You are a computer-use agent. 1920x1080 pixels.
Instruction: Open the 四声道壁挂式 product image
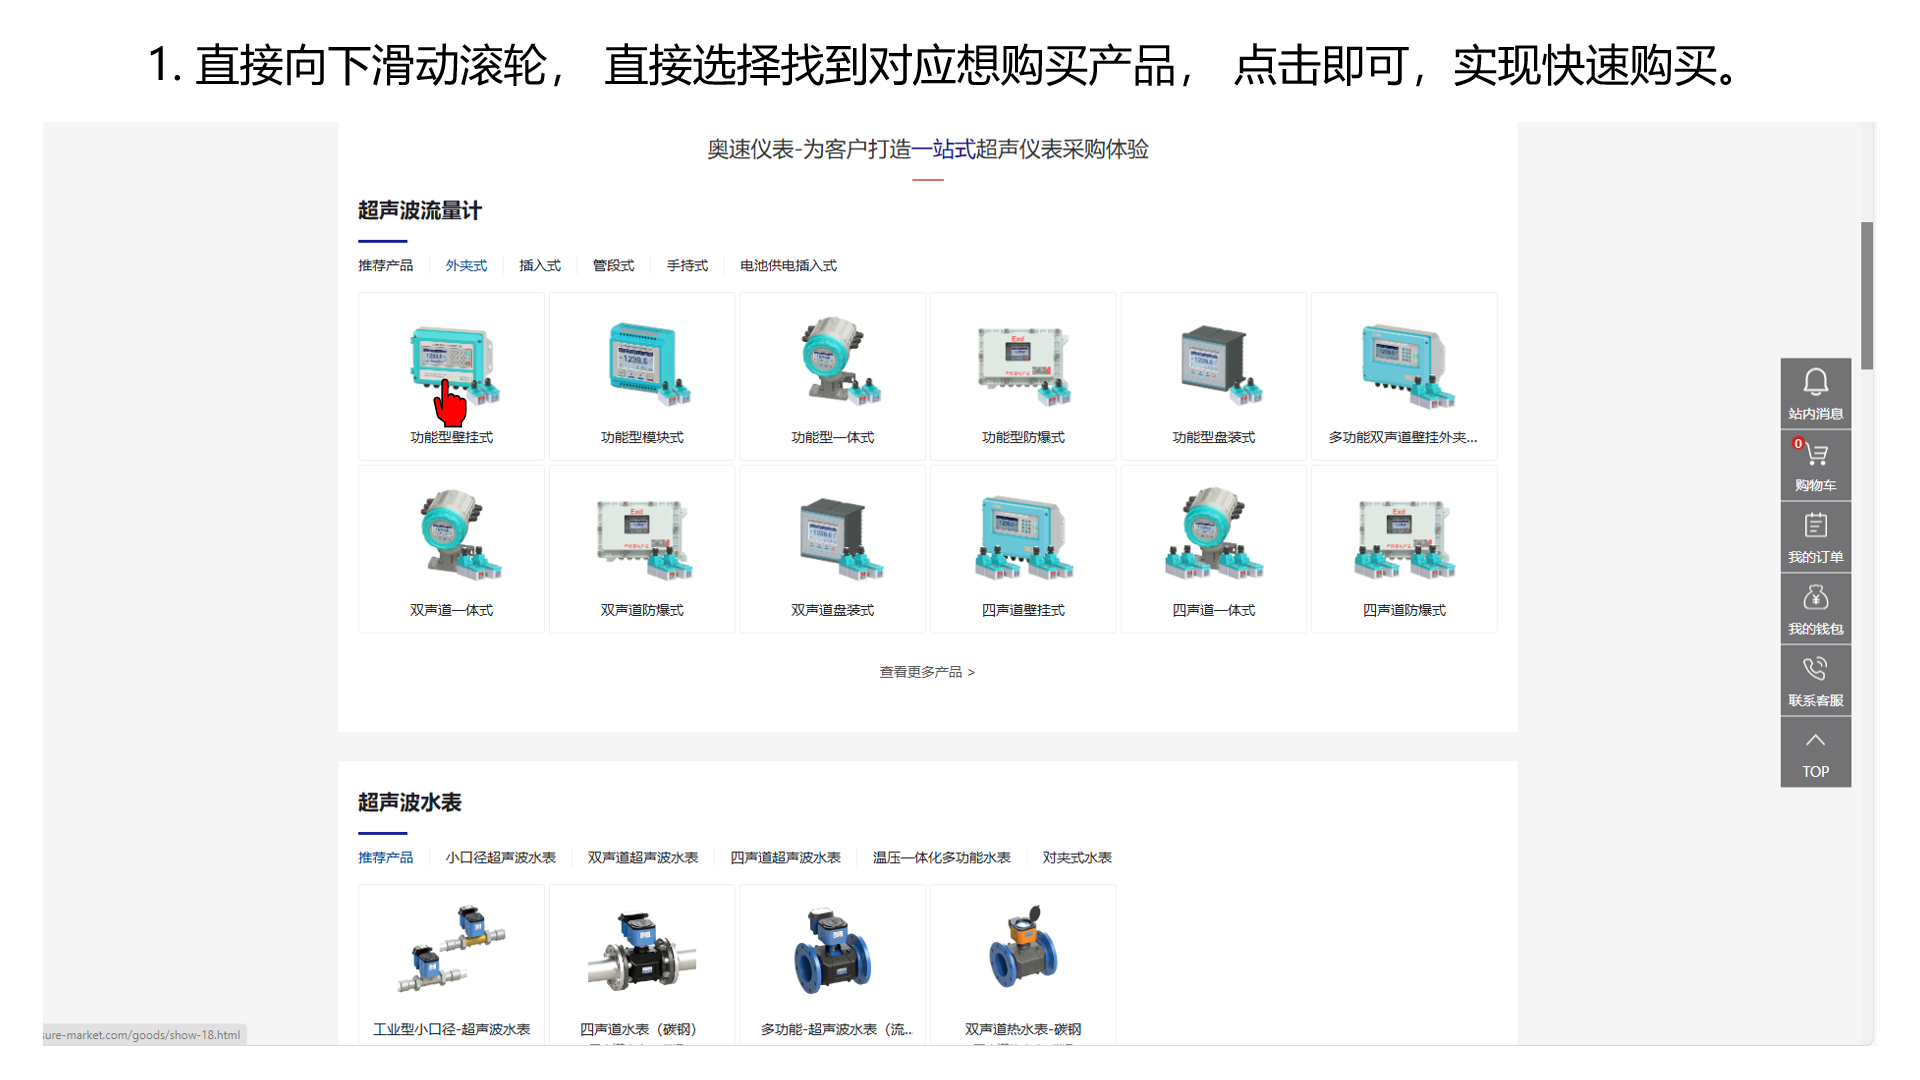(x=1023, y=537)
